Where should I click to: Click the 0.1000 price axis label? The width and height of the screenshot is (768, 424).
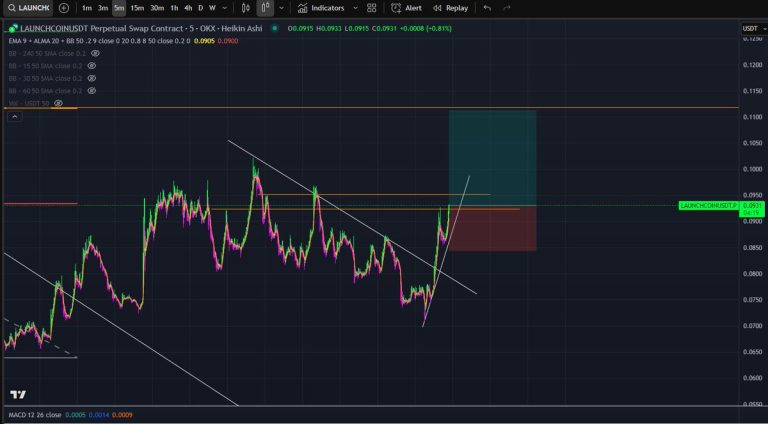tap(752, 169)
